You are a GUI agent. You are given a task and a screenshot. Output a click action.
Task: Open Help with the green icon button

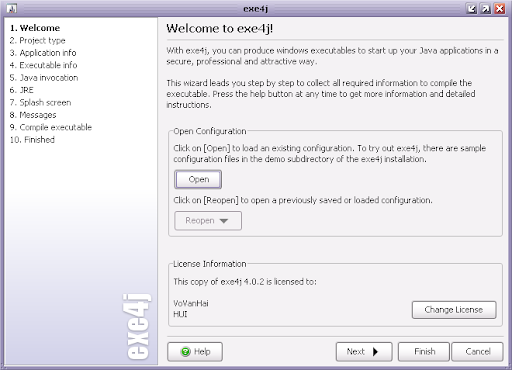[195, 352]
